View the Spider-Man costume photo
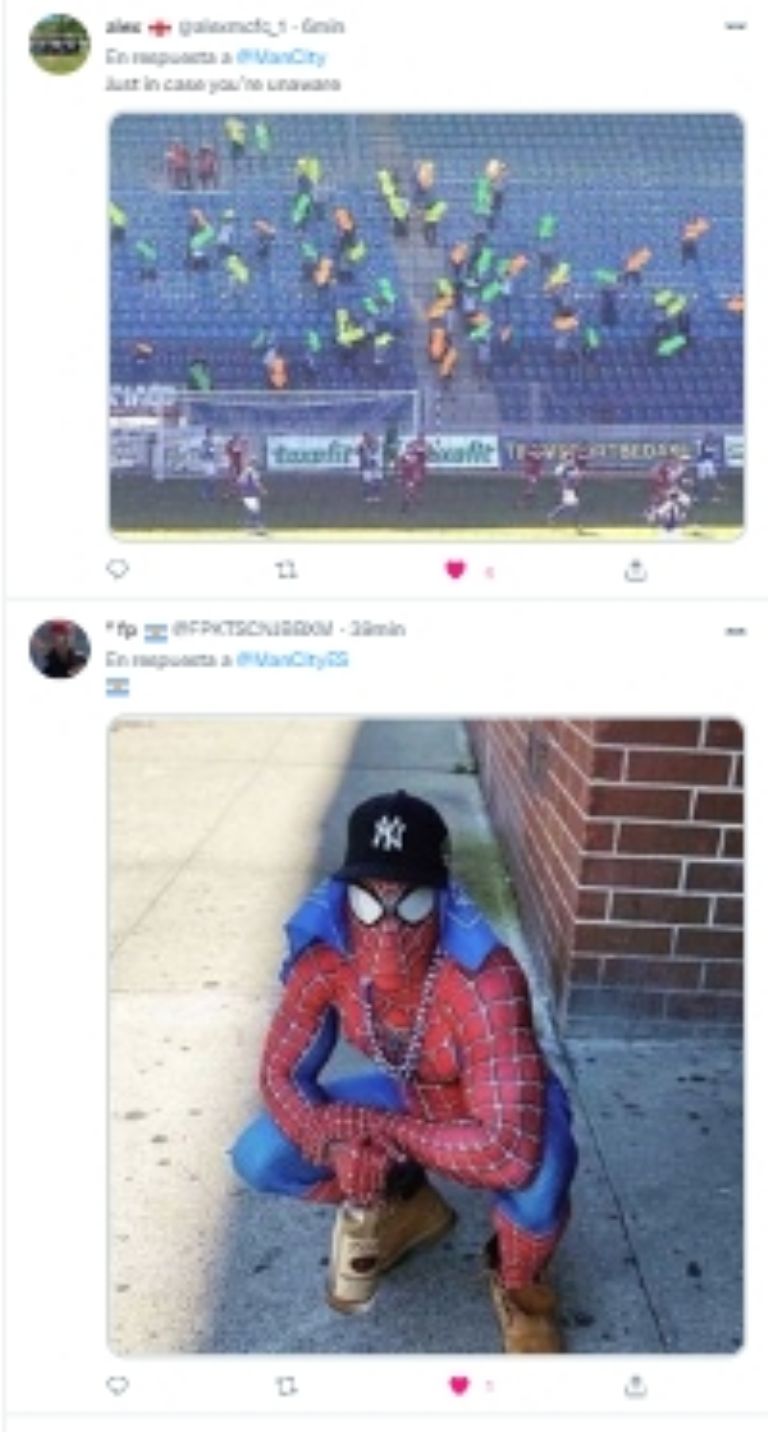Screen dimensions: 768x1432 426,1036
